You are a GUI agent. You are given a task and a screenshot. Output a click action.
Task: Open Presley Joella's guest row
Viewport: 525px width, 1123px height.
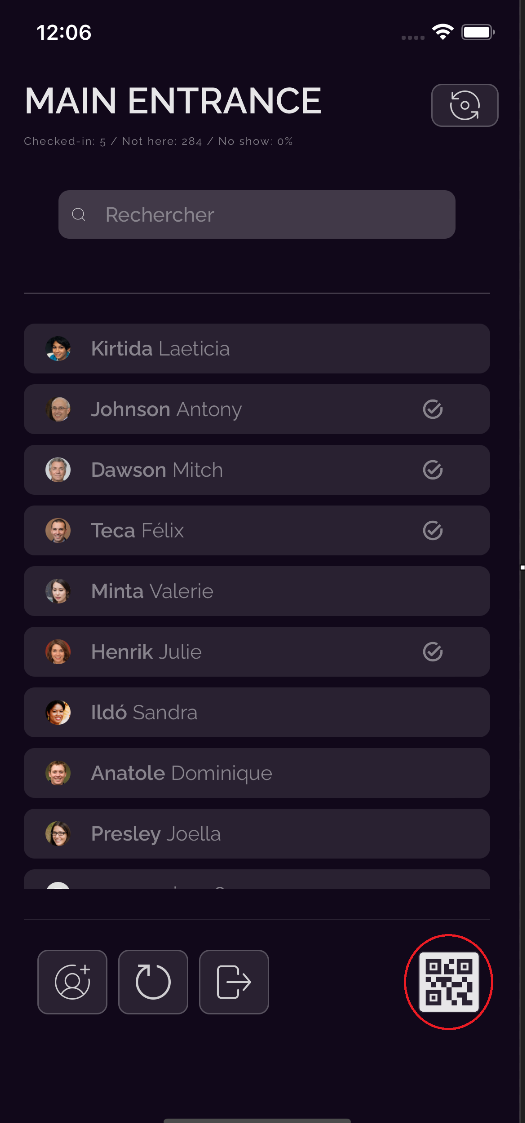click(257, 834)
